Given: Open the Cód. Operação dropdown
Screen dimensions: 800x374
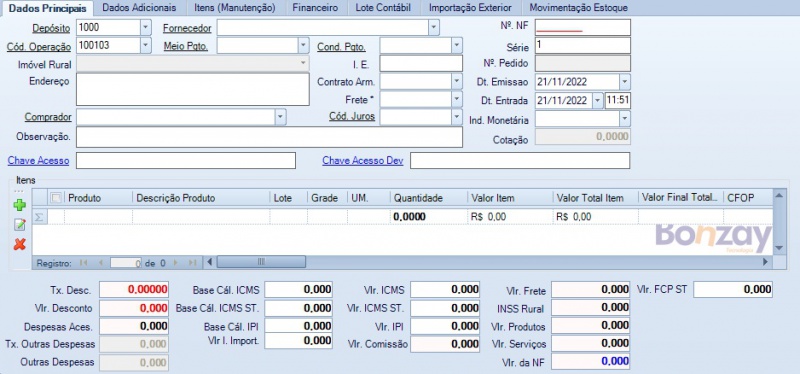Looking at the screenshot, I should coord(146,45).
